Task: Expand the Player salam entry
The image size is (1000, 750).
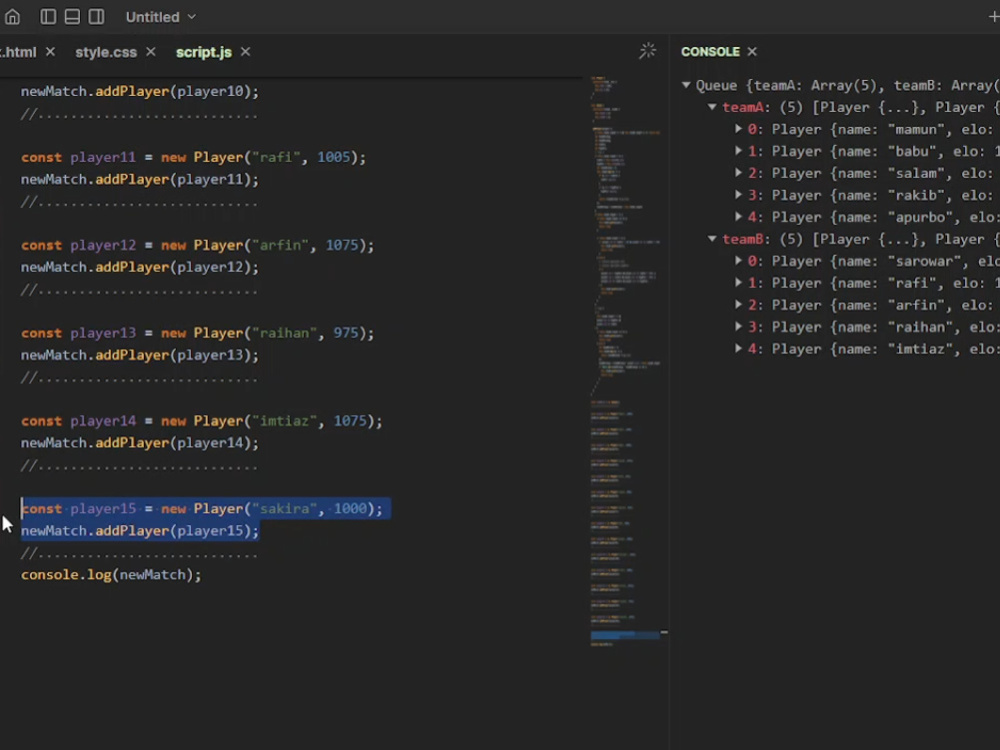Action: pos(738,173)
